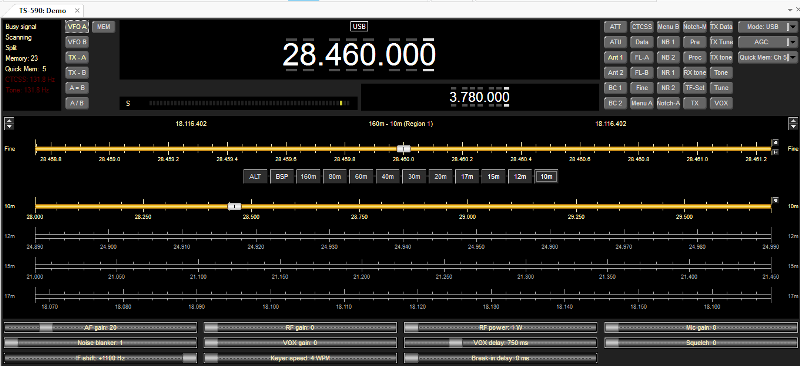800x366 pixels.
Task: Click the small icon right of the 10m slider
Action: [775, 201]
